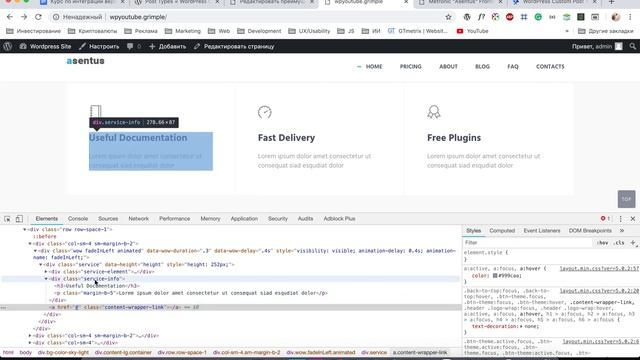Collapse the div row row-space-1 node

[x=24, y=229]
